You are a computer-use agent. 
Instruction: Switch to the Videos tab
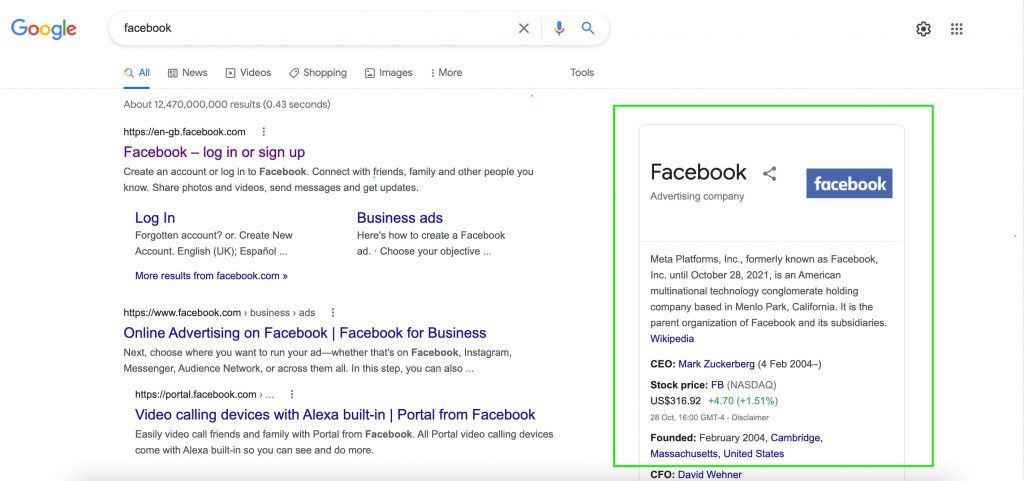click(x=248, y=73)
